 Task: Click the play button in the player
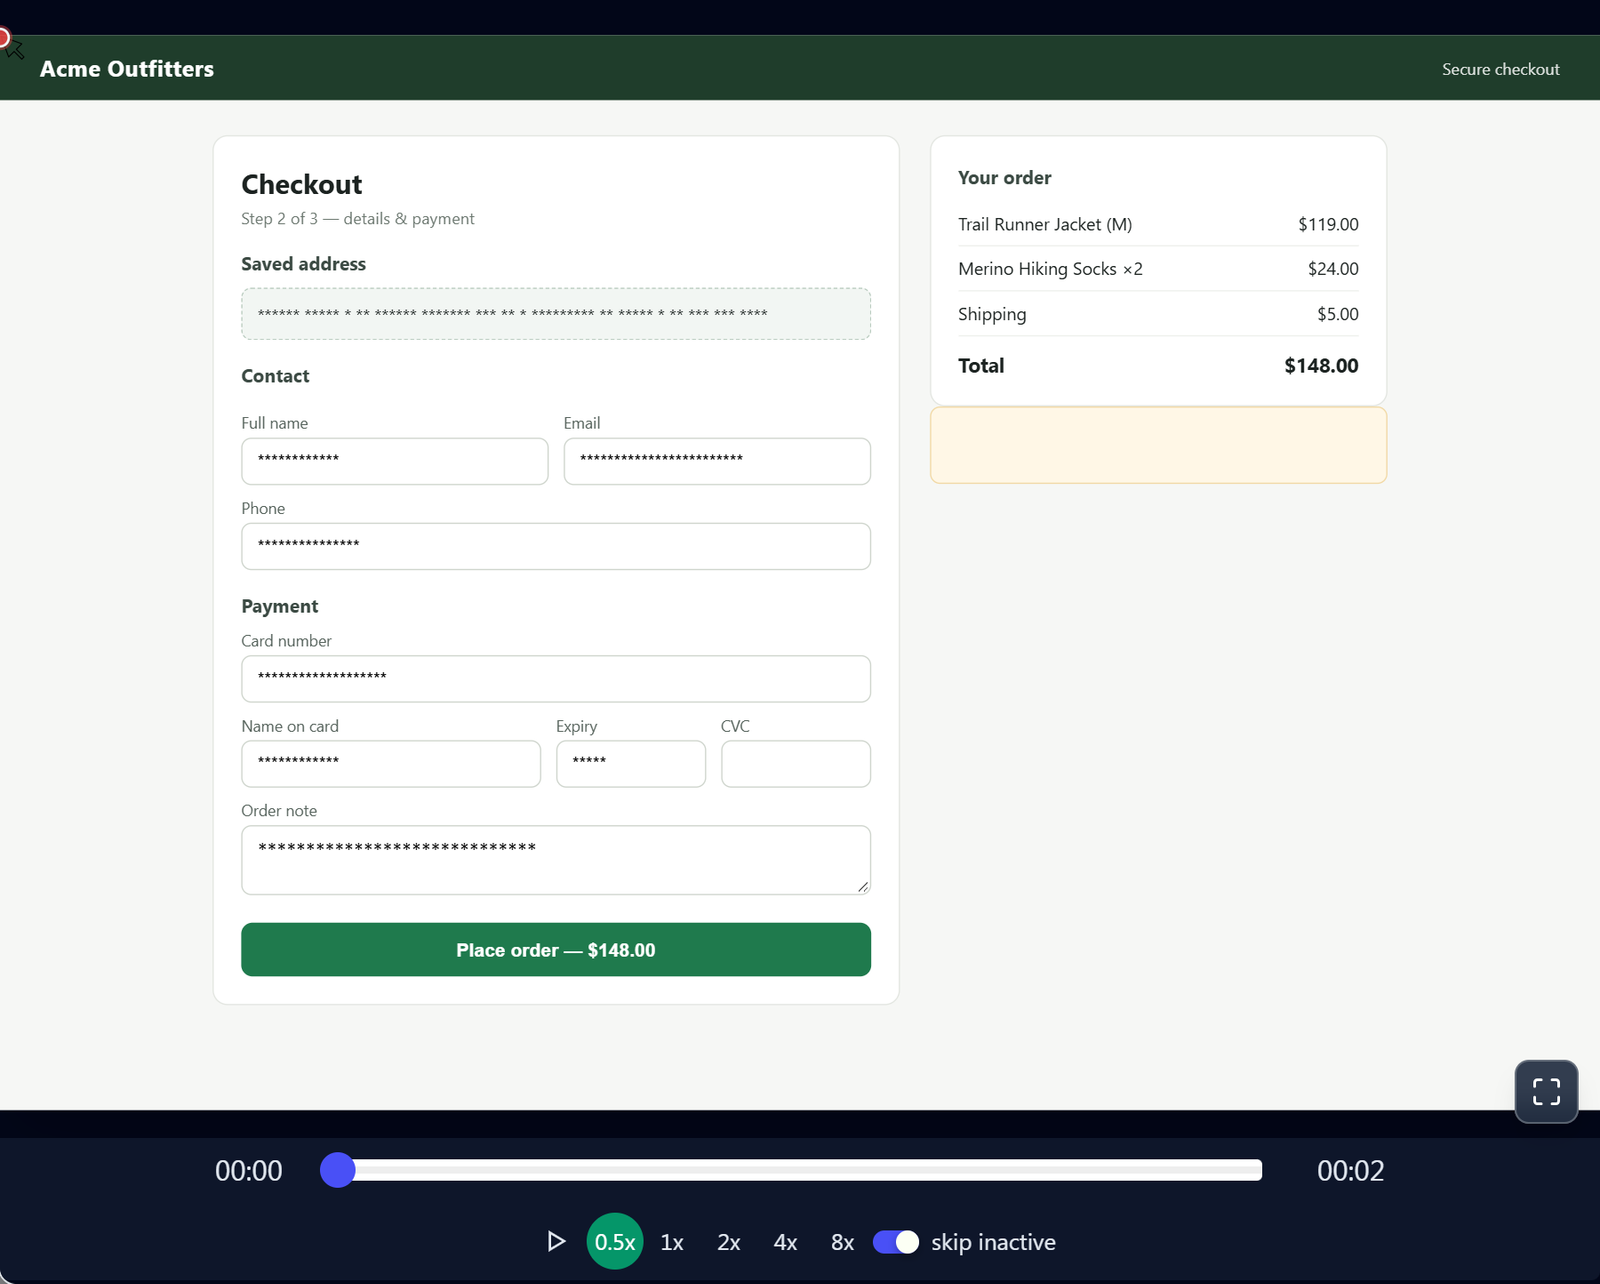(556, 1241)
